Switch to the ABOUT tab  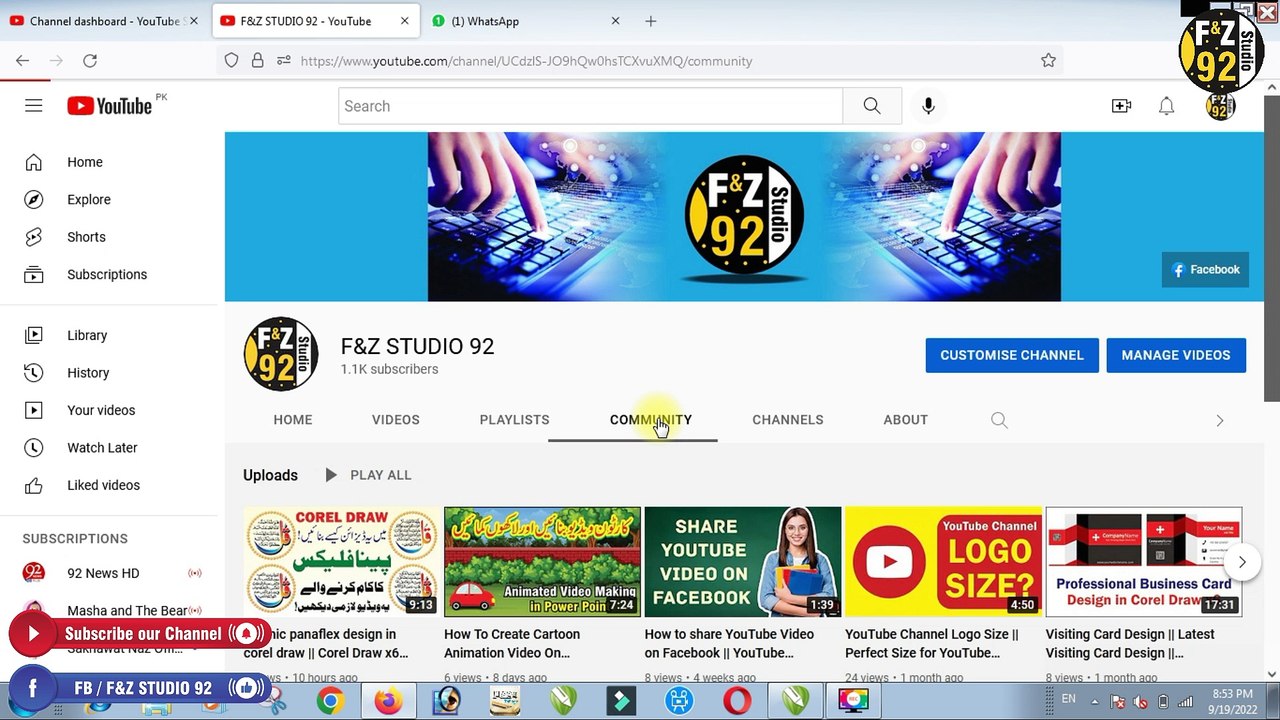point(906,420)
